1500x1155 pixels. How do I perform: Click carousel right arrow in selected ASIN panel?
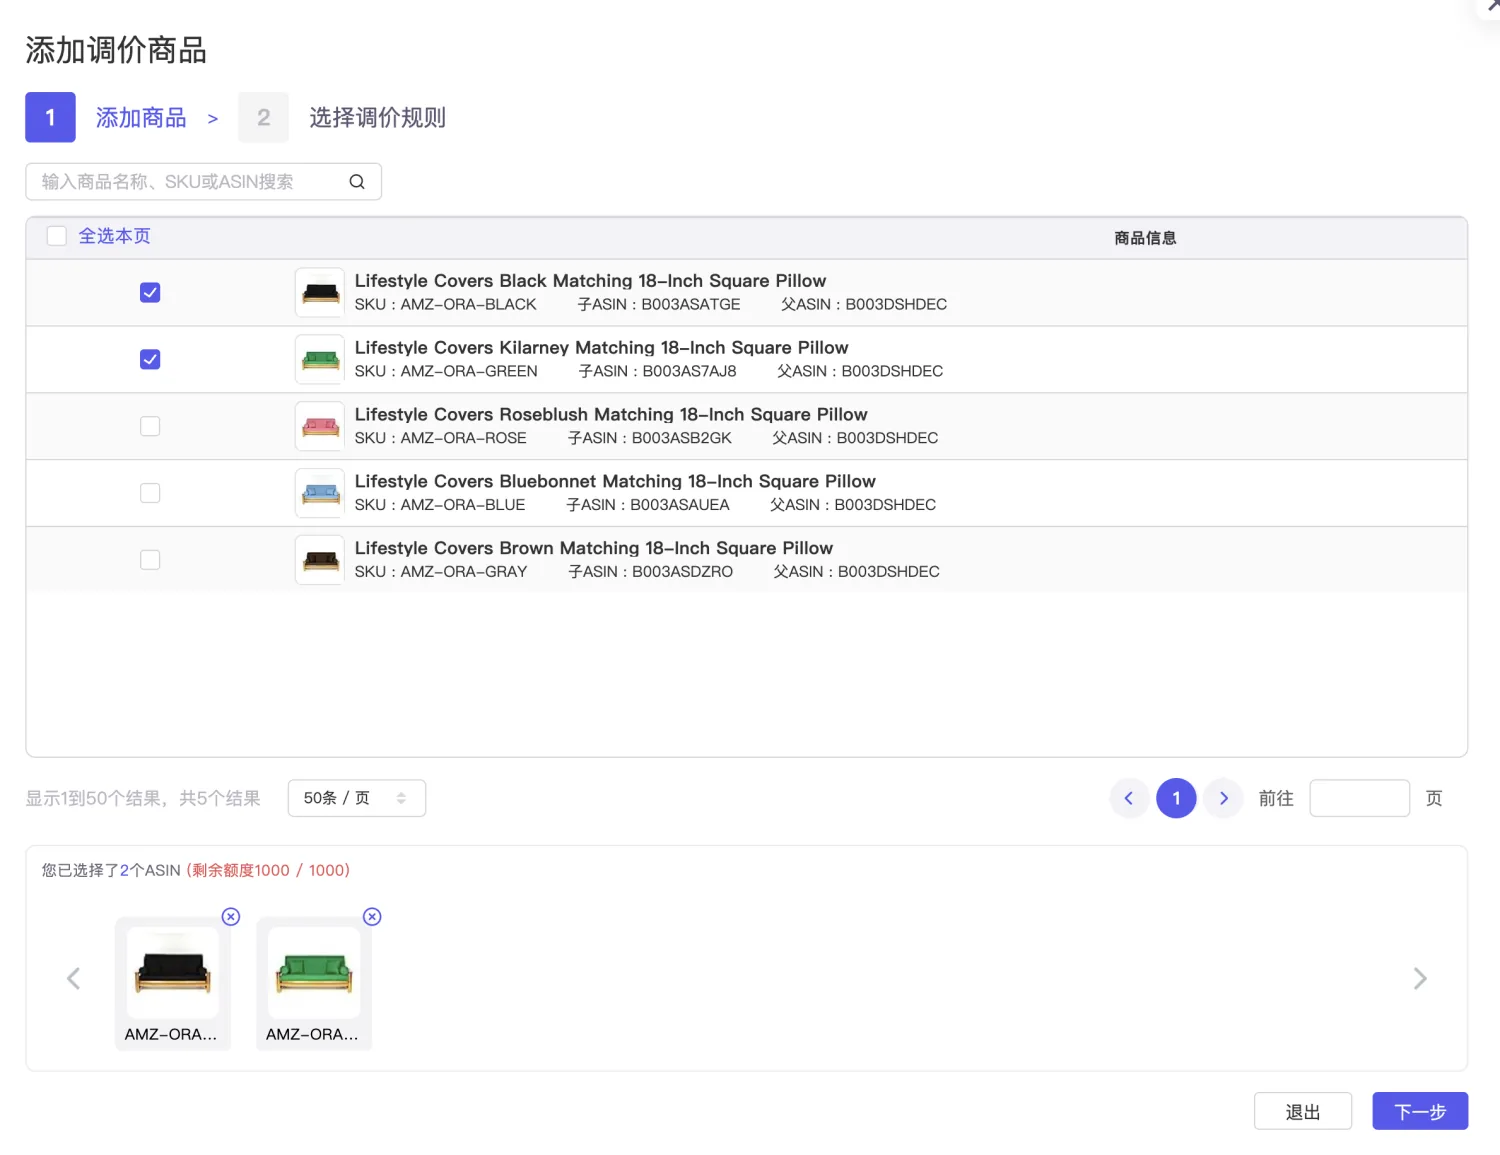(x=1420, y=979)
